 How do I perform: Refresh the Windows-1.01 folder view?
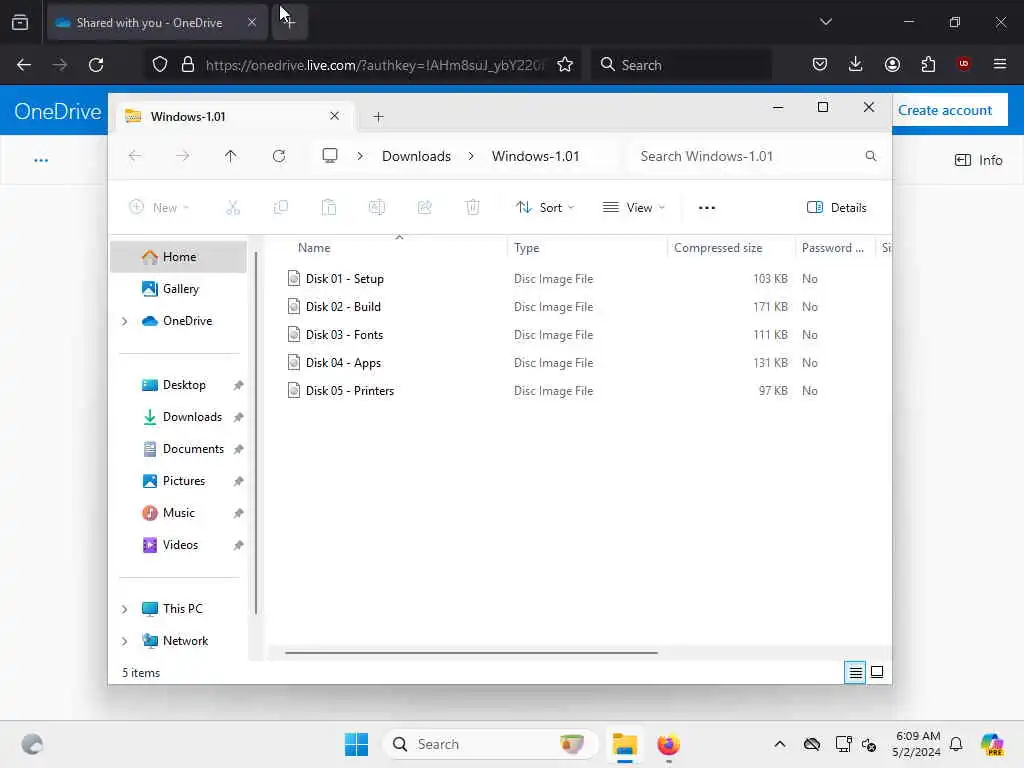coord(279,156)
